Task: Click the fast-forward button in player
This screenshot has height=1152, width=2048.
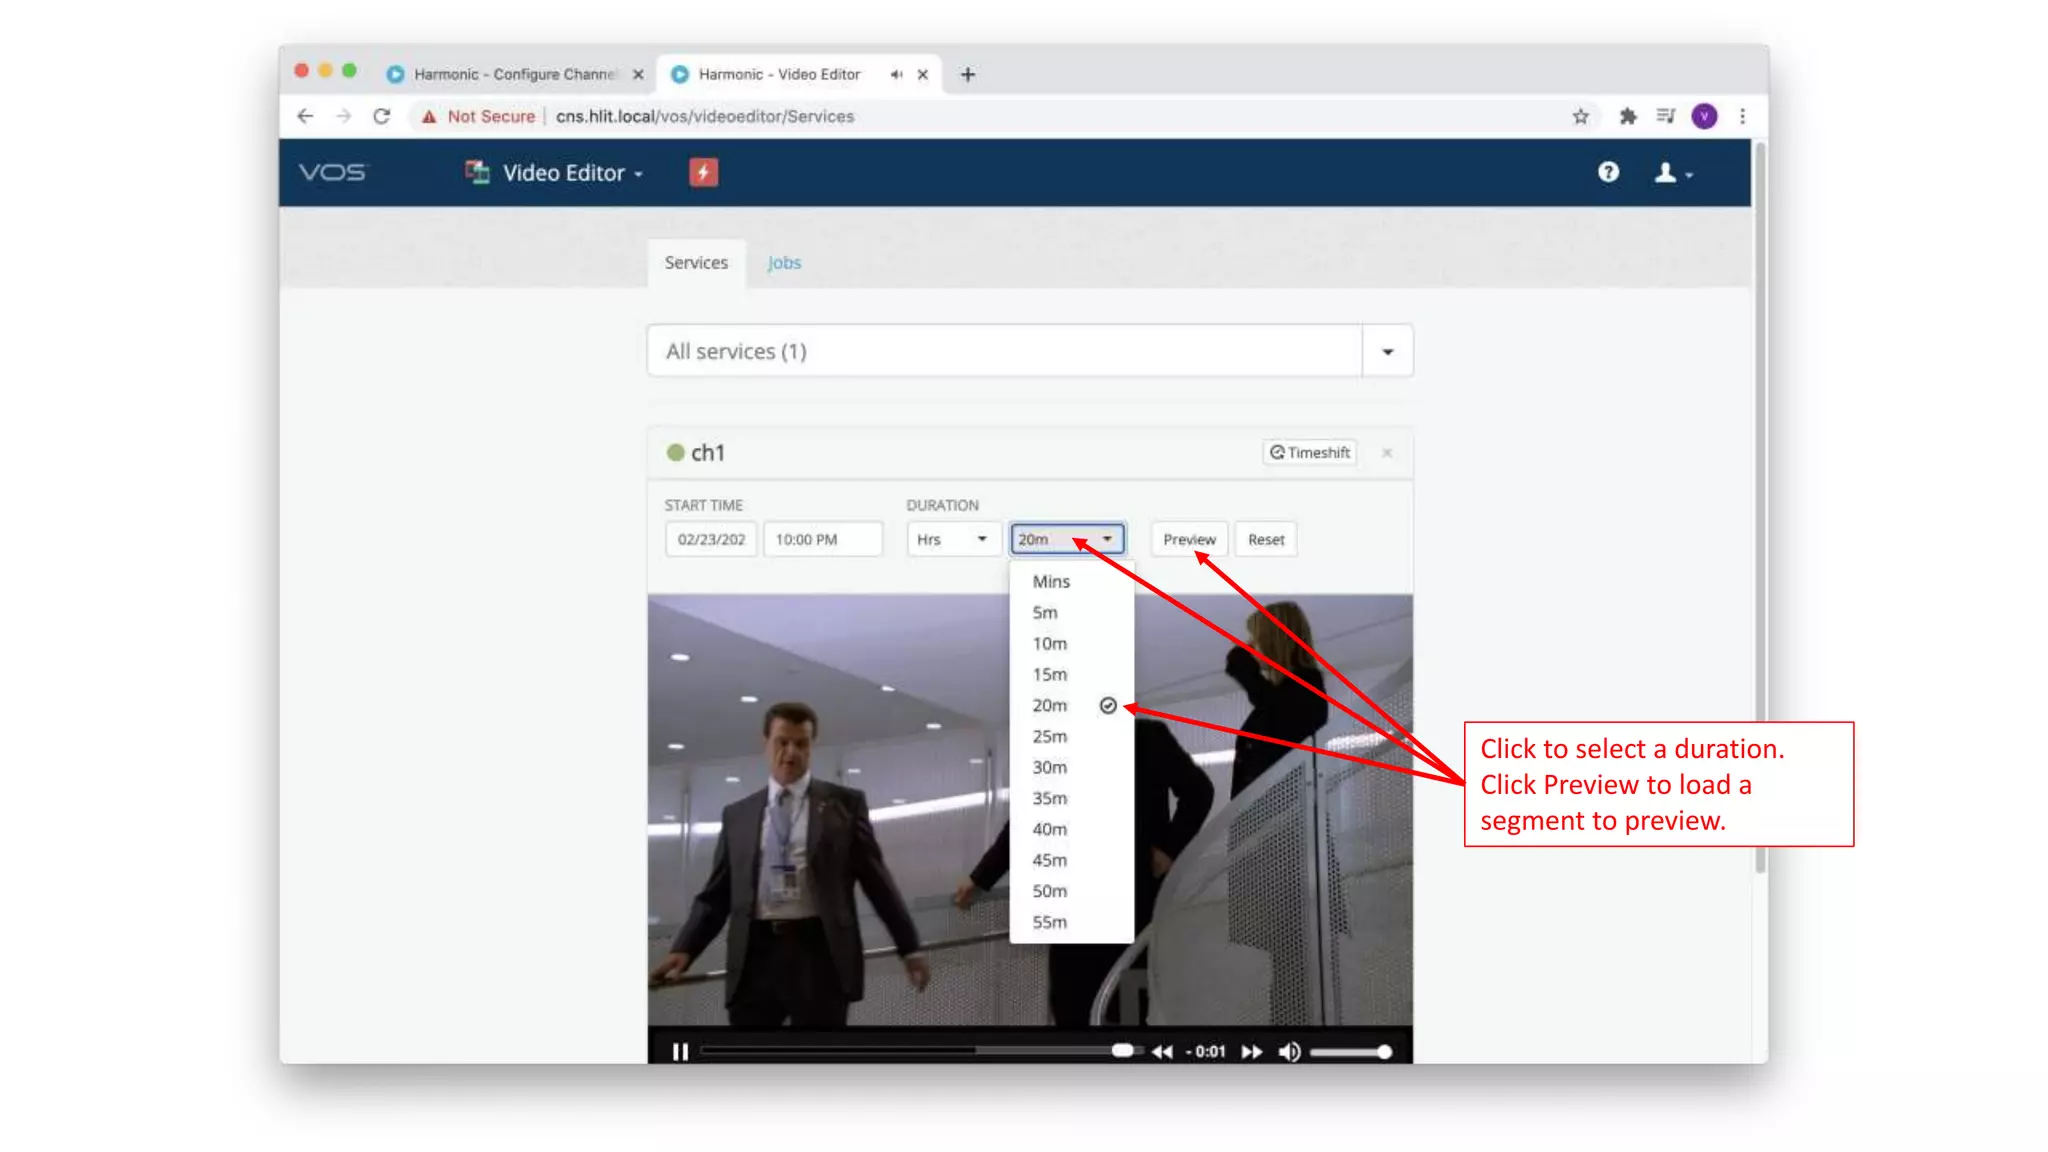Action: 1251,1051
